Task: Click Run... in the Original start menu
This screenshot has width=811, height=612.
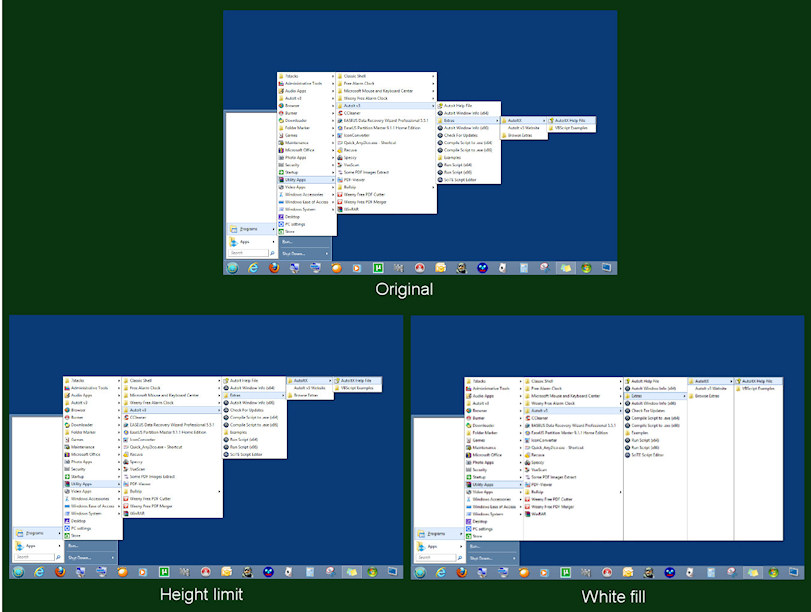Action: click(x=287, y=241)
